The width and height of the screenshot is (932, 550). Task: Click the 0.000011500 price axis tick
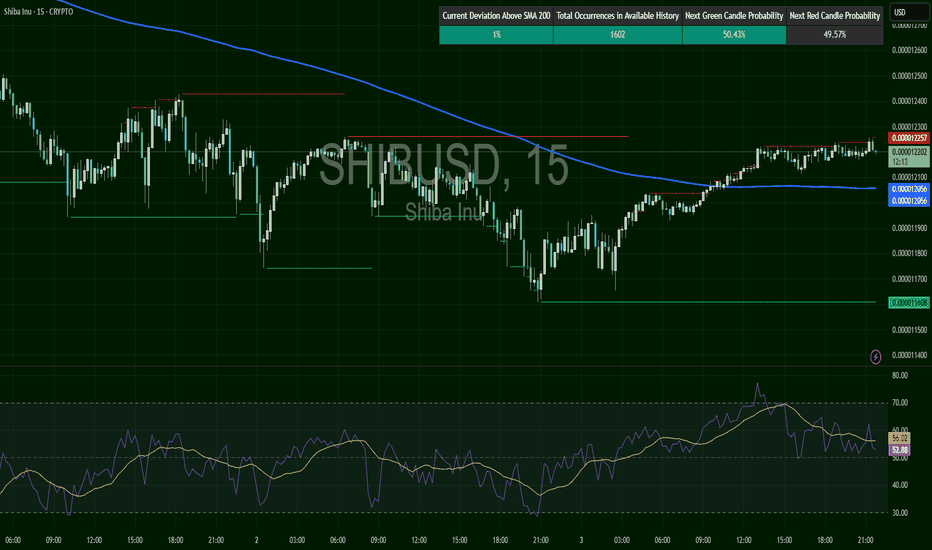point(909,330)
